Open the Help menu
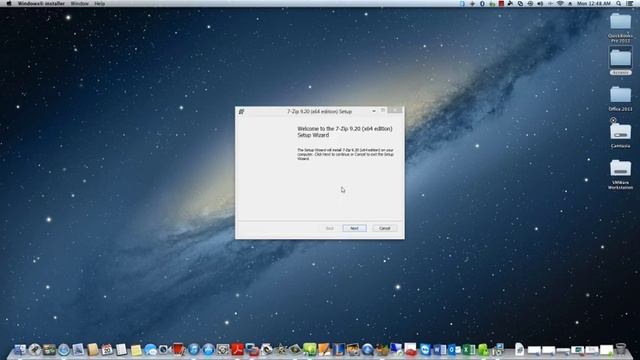This screenshot has width=640, height=360. click(100, 3)
